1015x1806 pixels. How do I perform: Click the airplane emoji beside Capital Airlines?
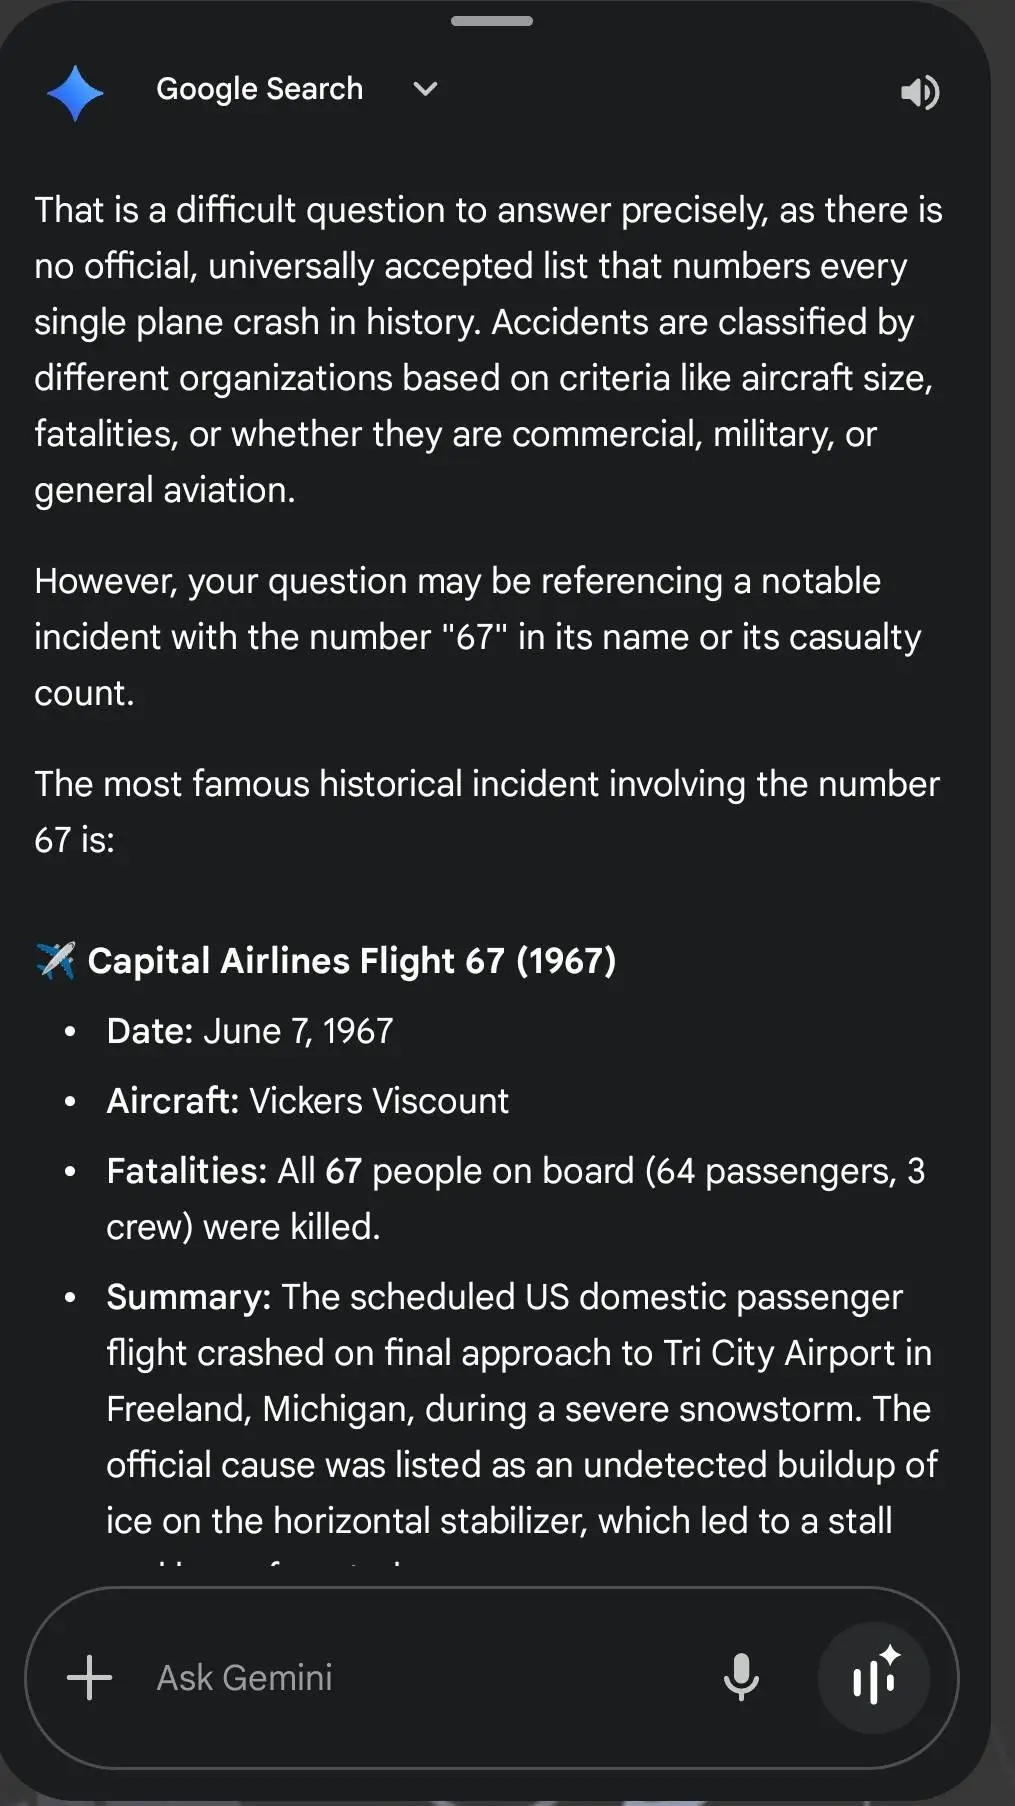55,960
